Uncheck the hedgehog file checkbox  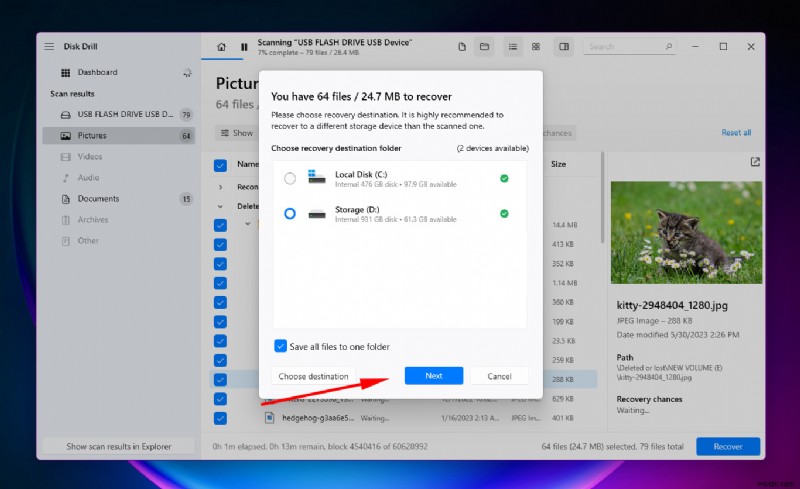click(220, 419)
